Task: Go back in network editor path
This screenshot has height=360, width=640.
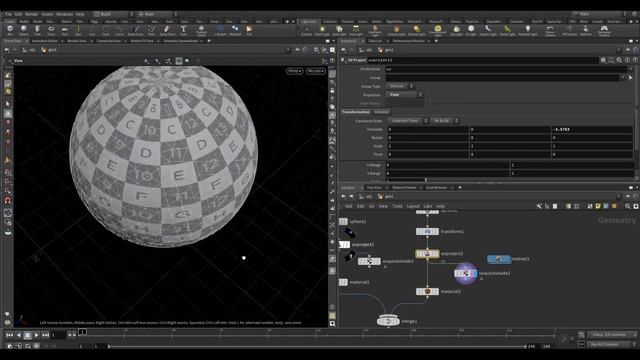Action: (x=343, y=196)
